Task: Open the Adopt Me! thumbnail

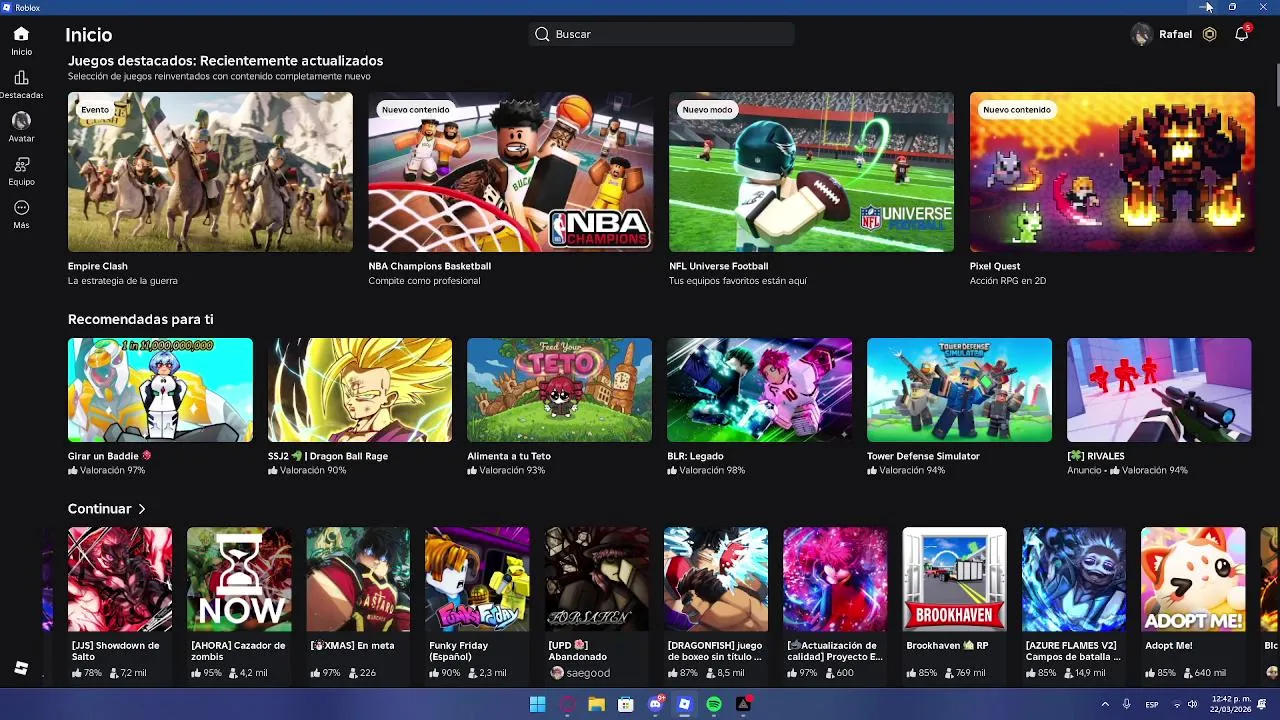Action: 1193,580
